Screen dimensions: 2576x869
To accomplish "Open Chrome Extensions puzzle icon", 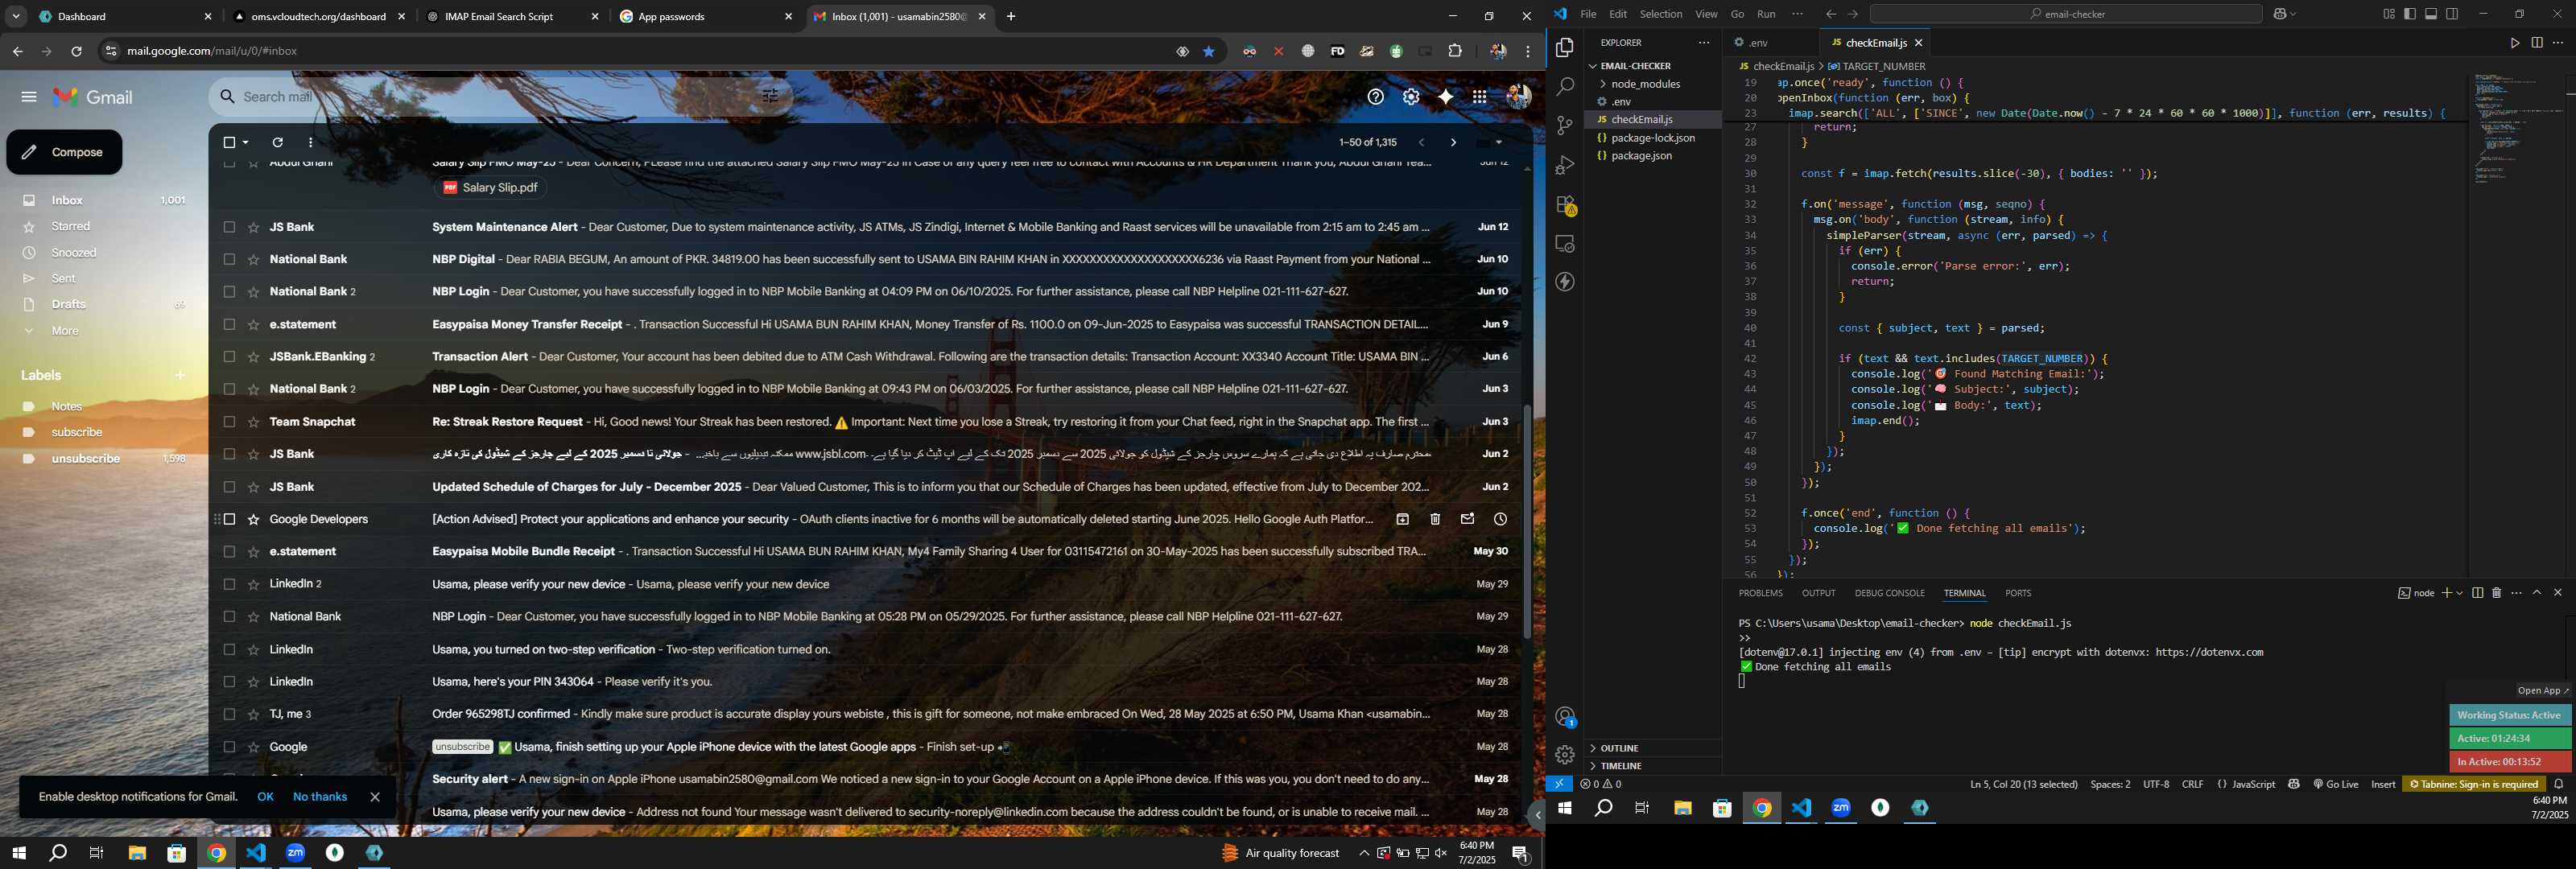I will click(x=1455, y=51).
